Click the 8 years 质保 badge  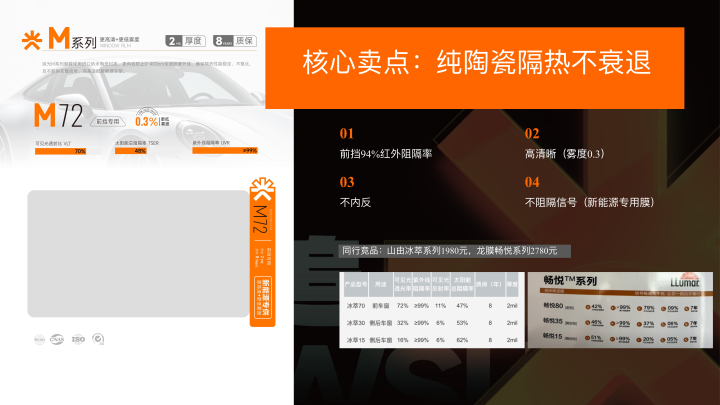(x=235, y=41)
